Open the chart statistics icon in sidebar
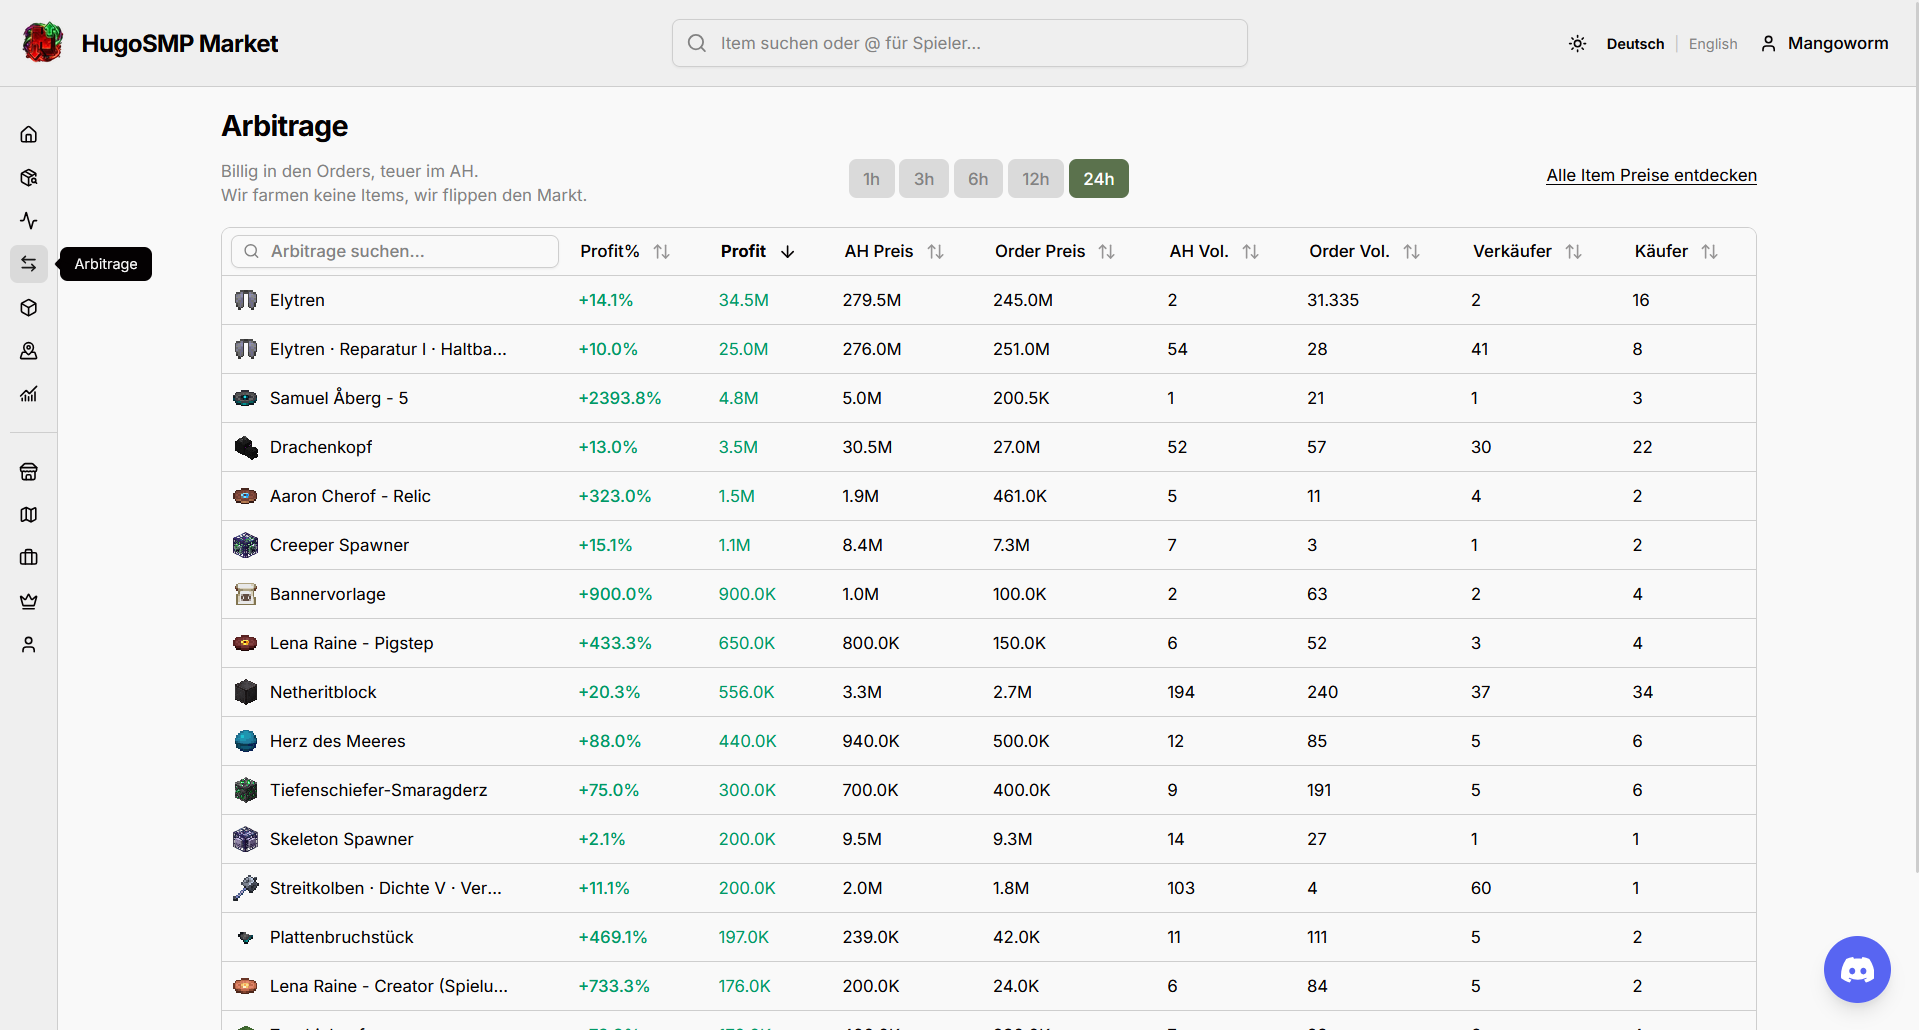Viewport: 1919px width, 1030px height. point(29,394)
